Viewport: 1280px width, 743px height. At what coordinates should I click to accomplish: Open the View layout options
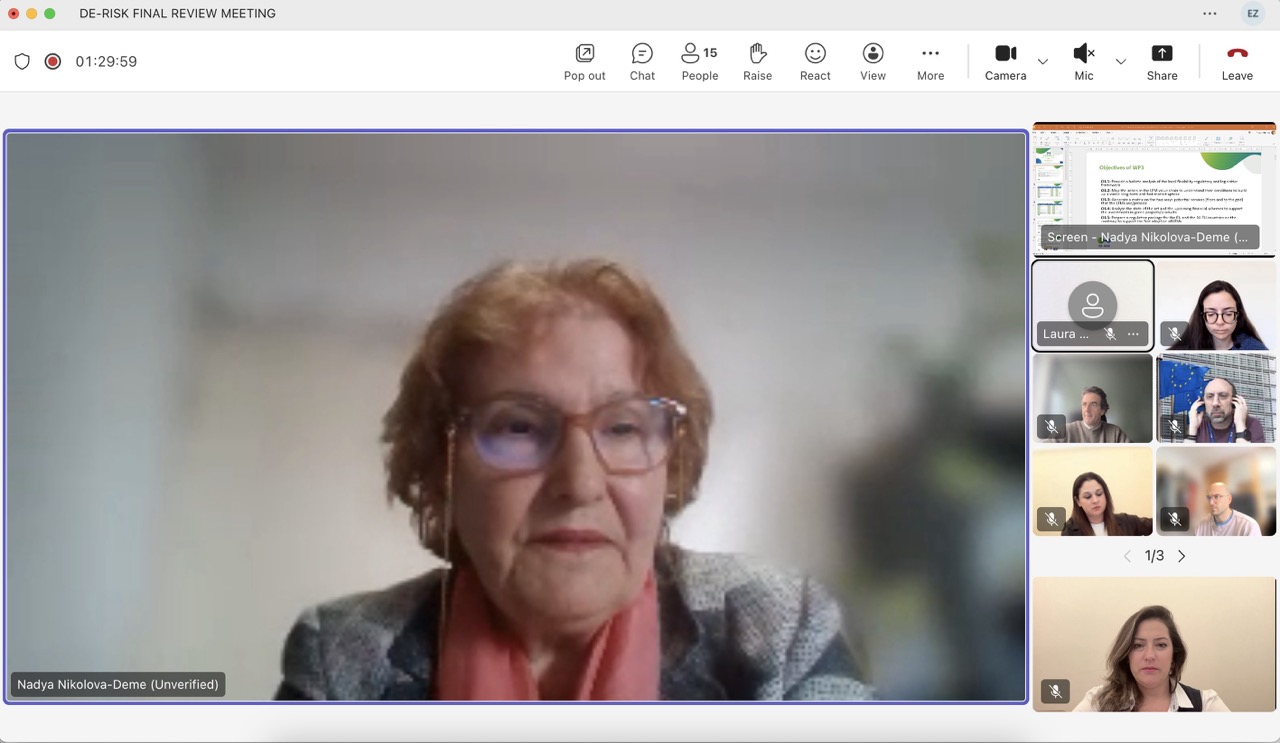click(873, 61)
